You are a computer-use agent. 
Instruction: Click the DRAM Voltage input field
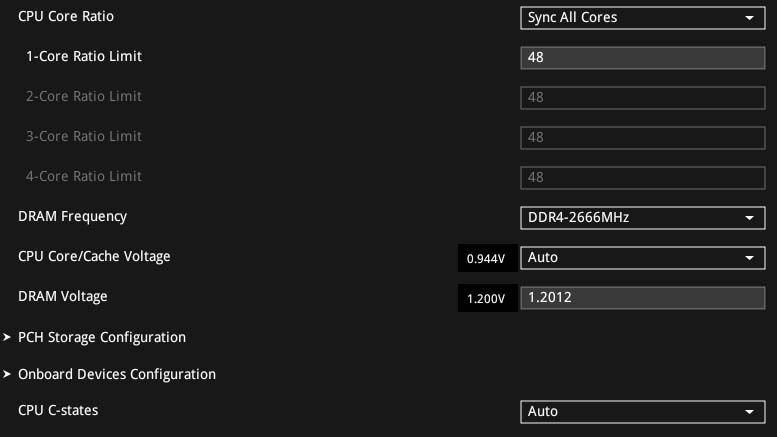[641, 298]
